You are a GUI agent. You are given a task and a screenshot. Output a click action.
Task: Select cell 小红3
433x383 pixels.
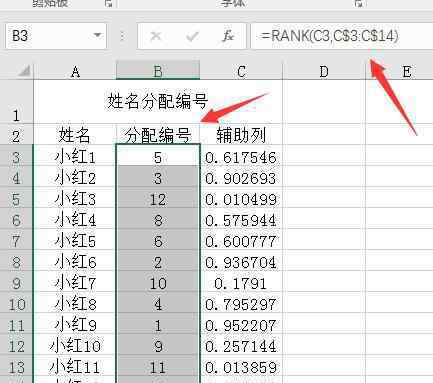75,197
